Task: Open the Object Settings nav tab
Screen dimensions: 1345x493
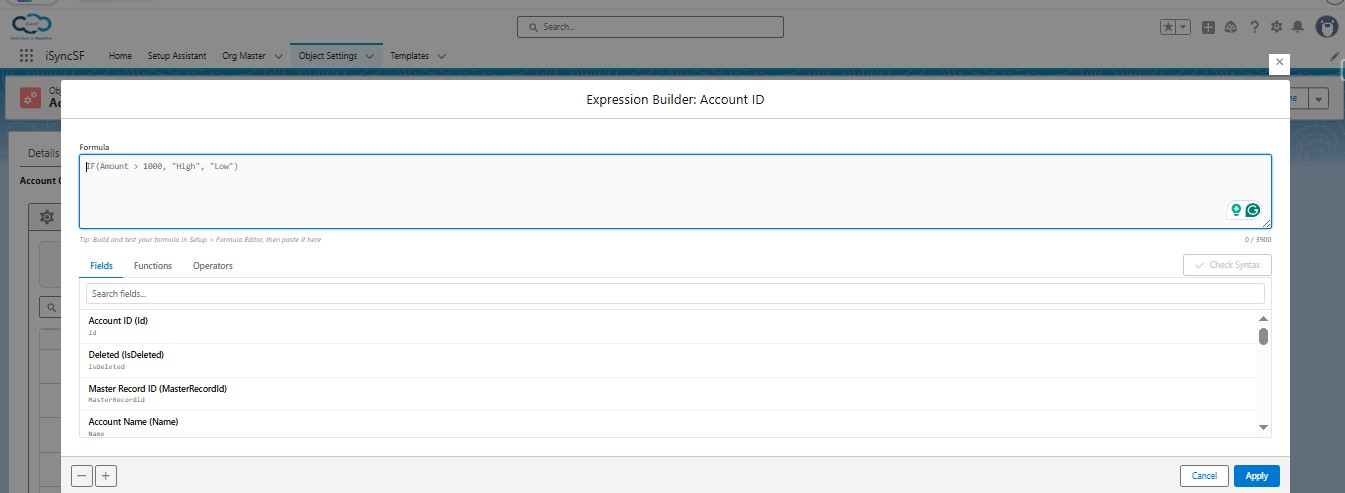Action: [328, 56]
